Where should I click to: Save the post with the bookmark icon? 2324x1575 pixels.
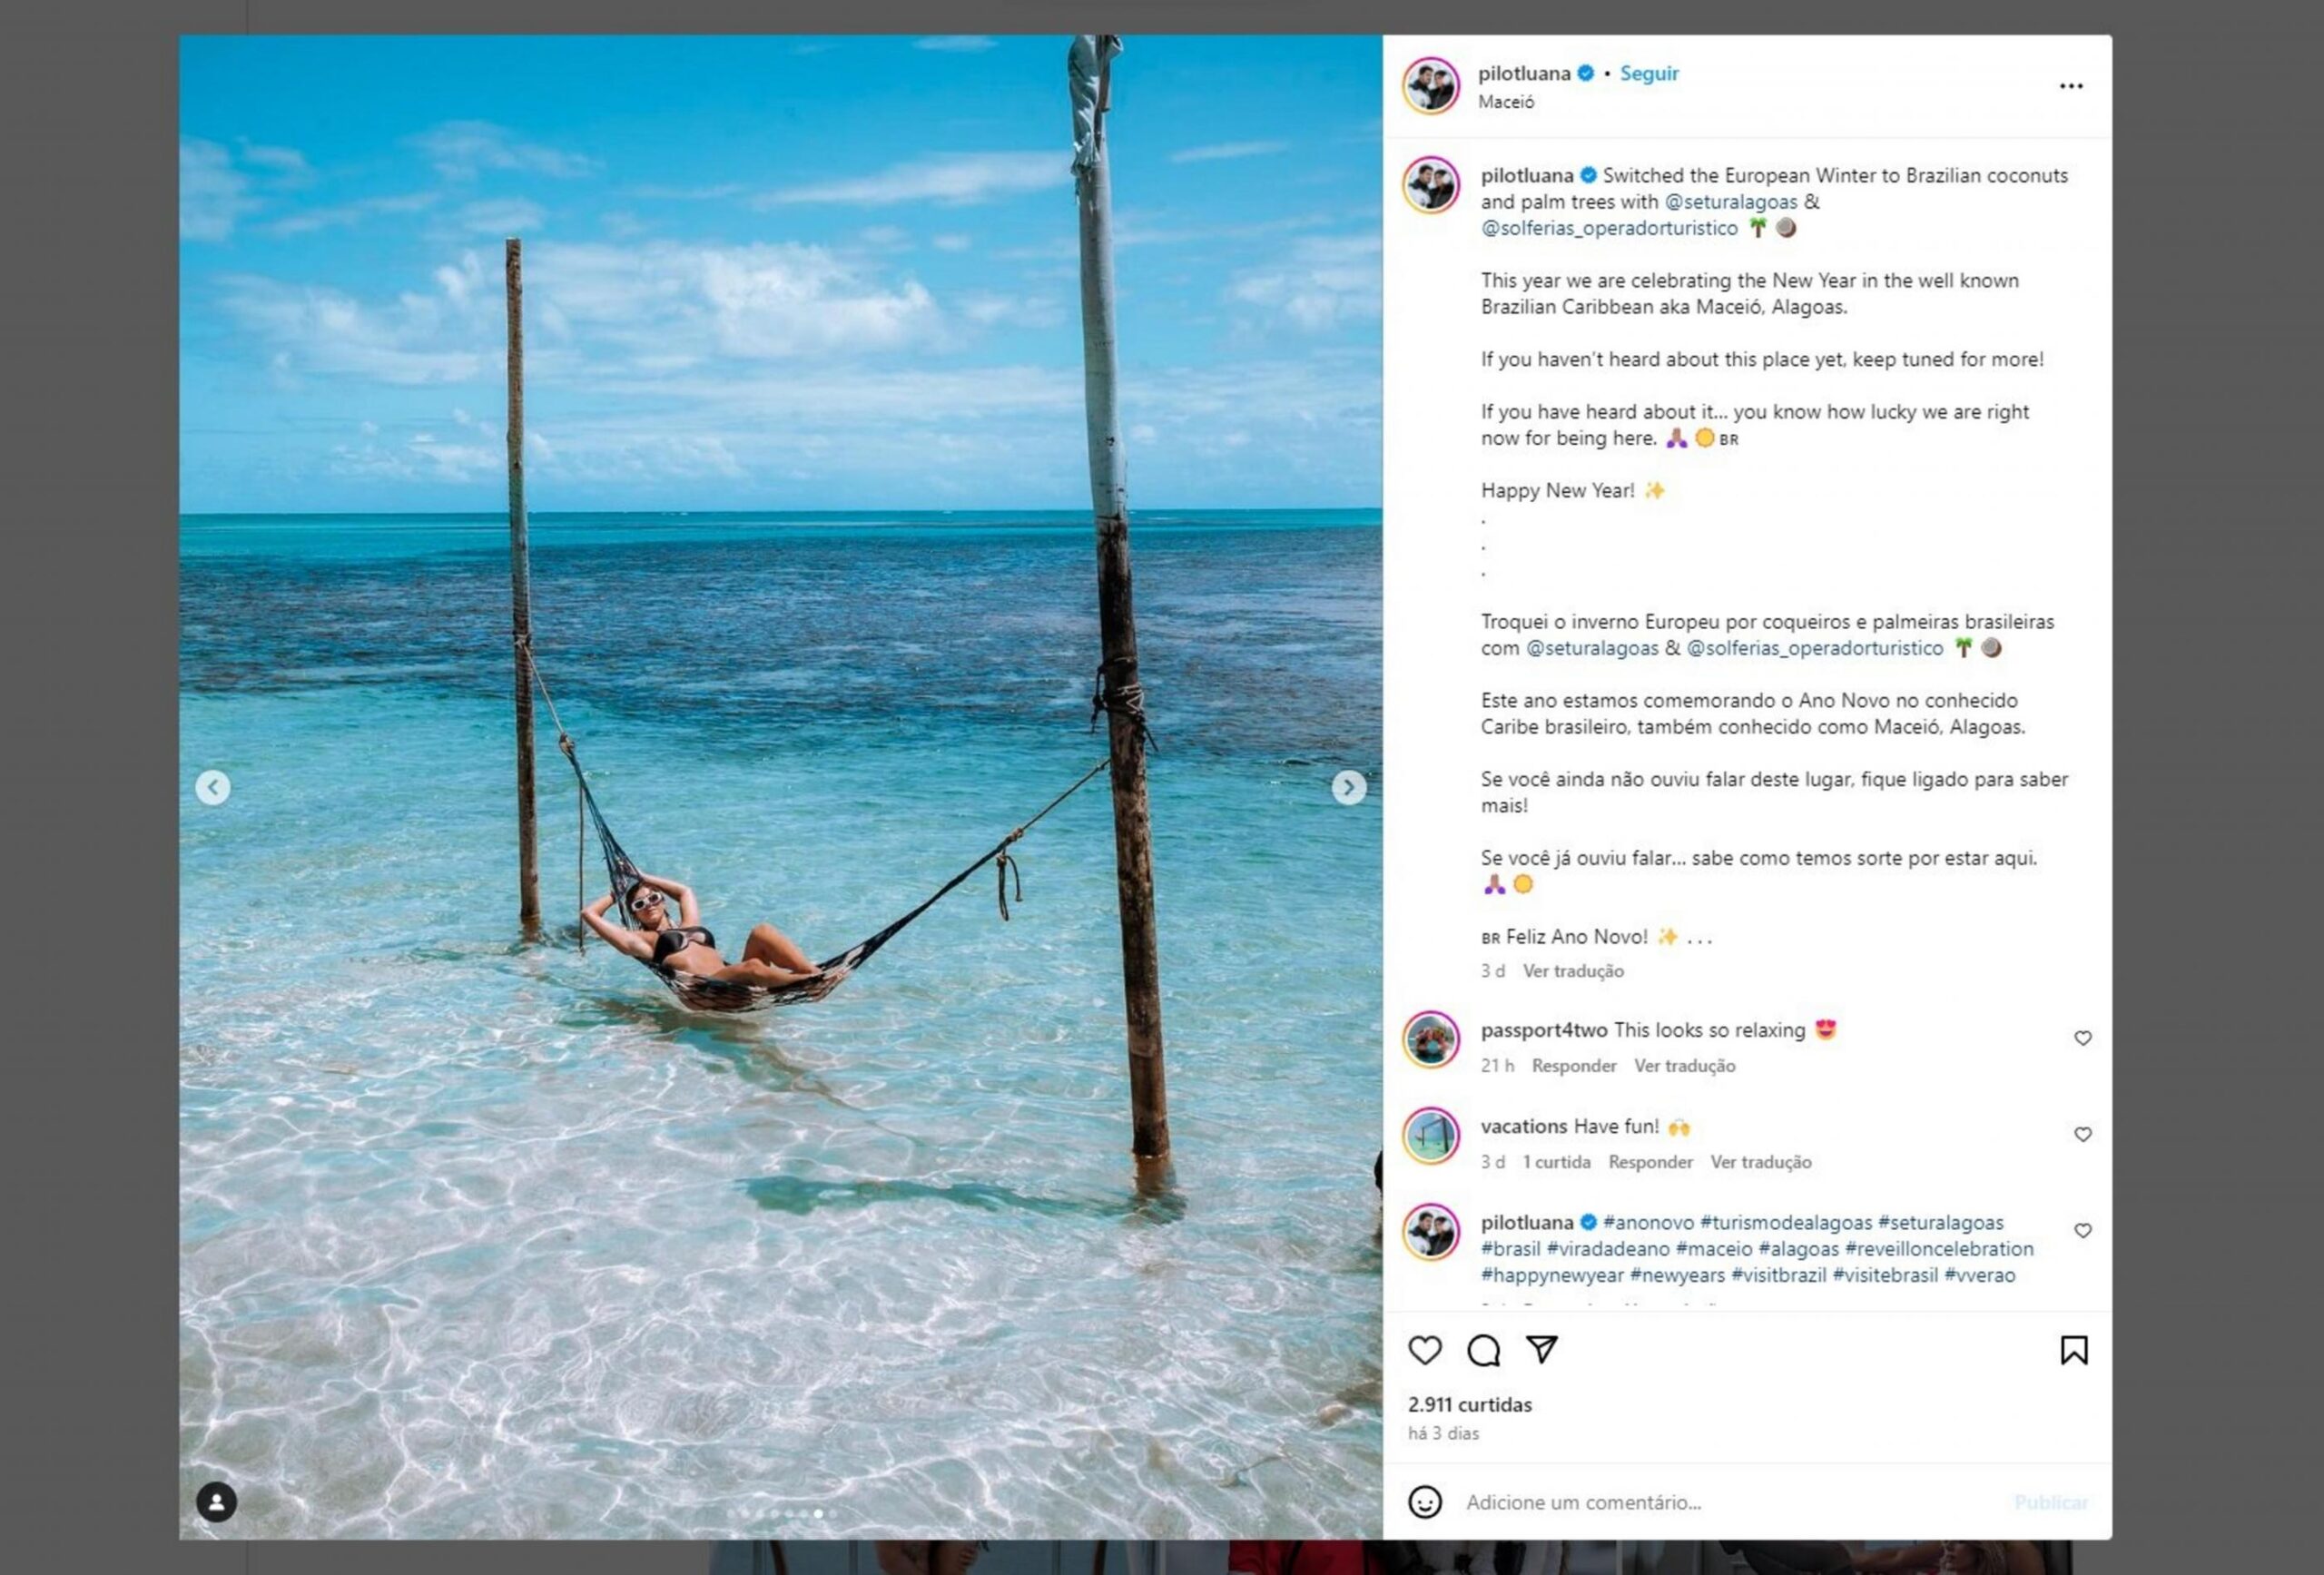pos(2074,1351)
